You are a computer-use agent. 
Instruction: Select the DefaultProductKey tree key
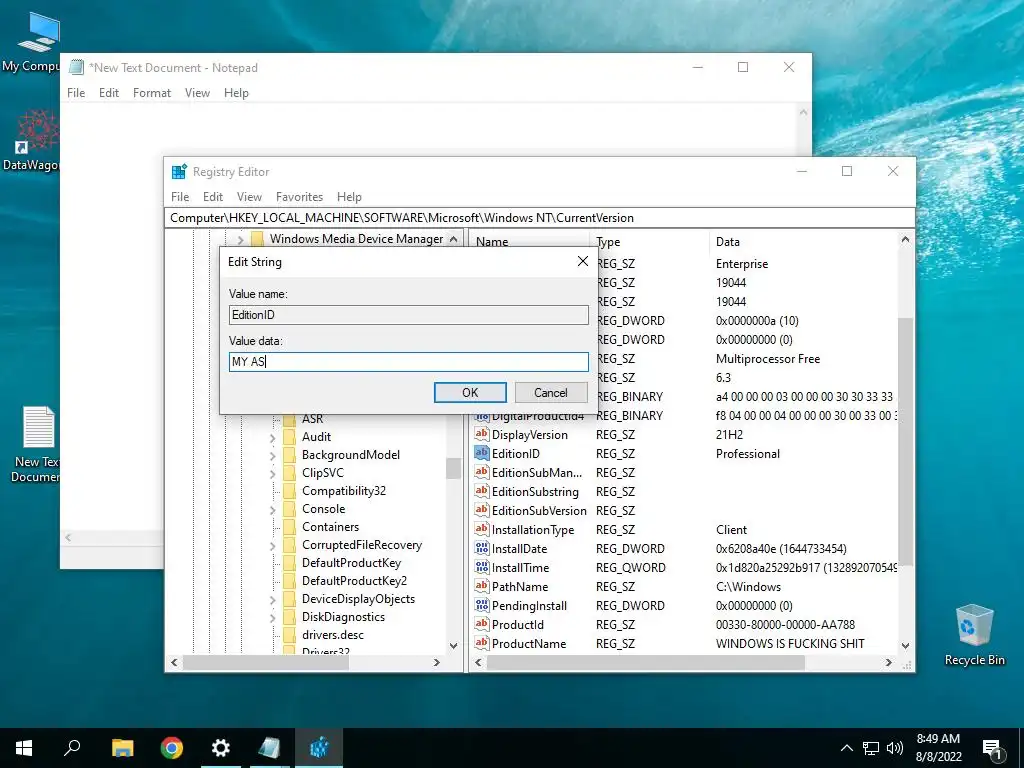tap(351, 562)
